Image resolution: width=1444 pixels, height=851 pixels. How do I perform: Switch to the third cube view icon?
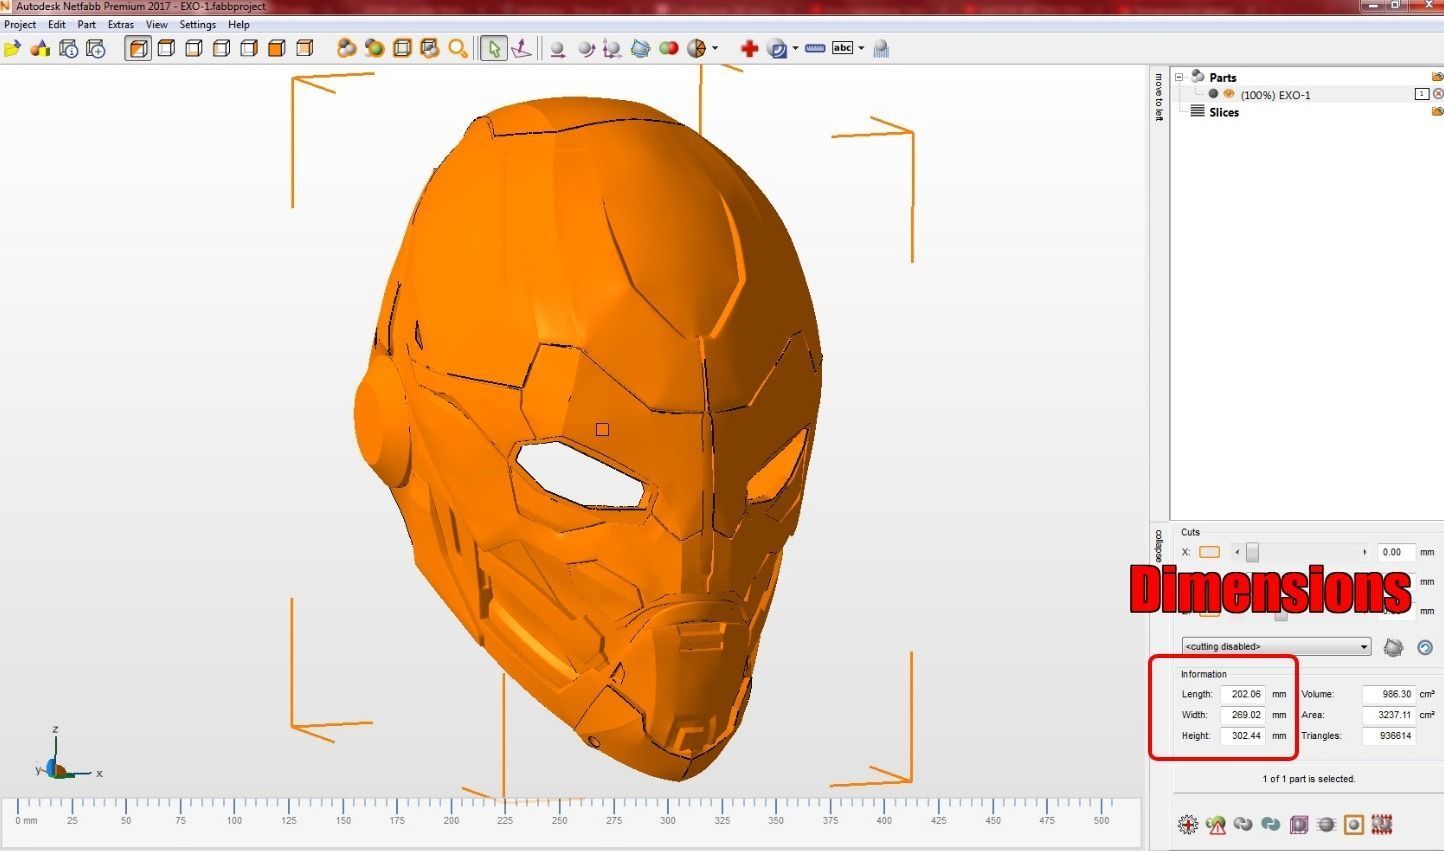click(194, 48)
